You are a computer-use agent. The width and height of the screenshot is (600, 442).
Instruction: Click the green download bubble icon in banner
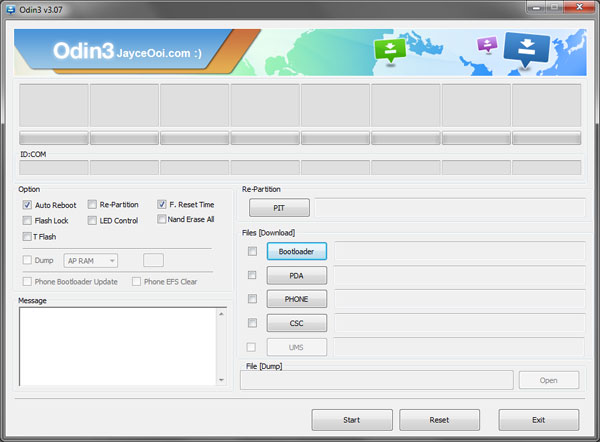tap(390, 51)
